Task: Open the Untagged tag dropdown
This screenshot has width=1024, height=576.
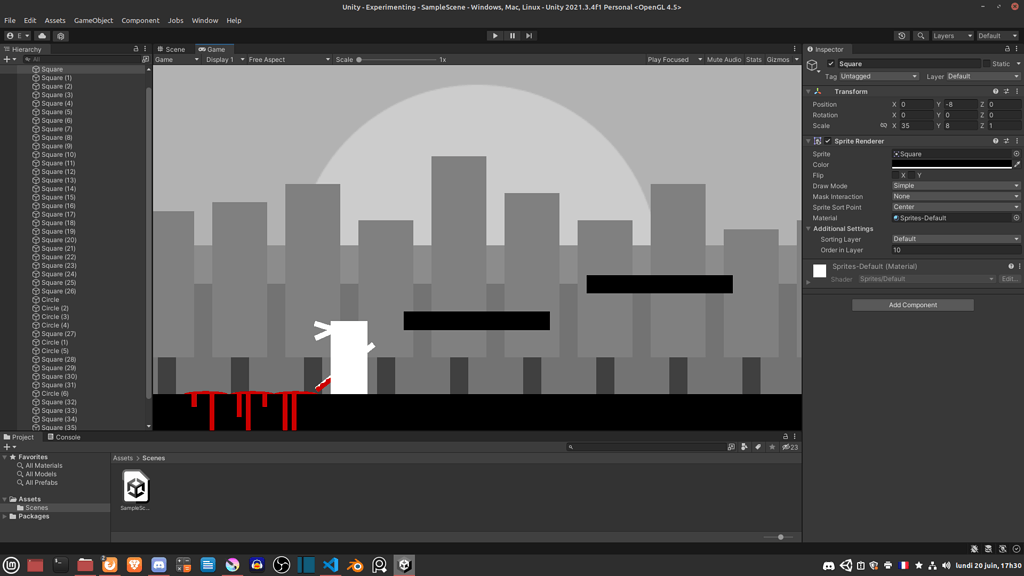Action: (878, 76)
